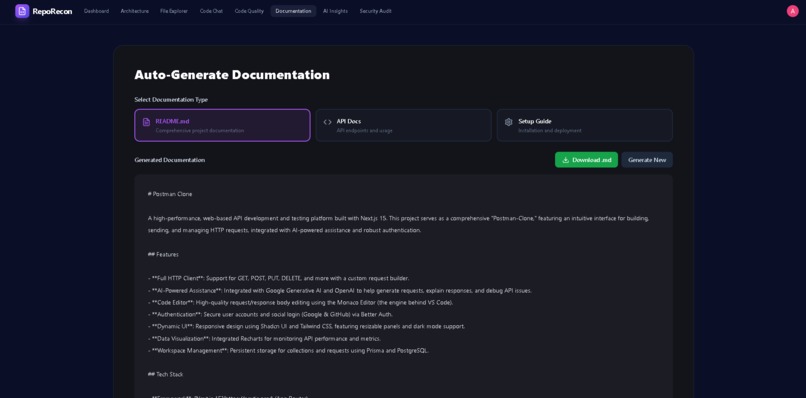Click the '## Features' line
This screenshot has width=806, height=398.
tap(163, 254)
